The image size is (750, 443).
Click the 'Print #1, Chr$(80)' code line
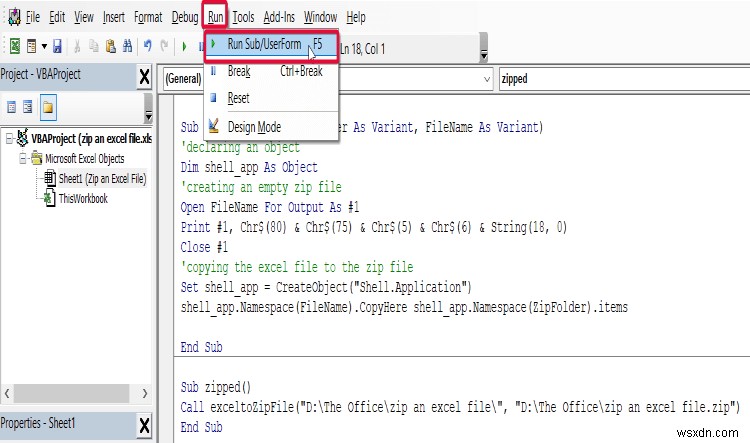click(374, 227)
